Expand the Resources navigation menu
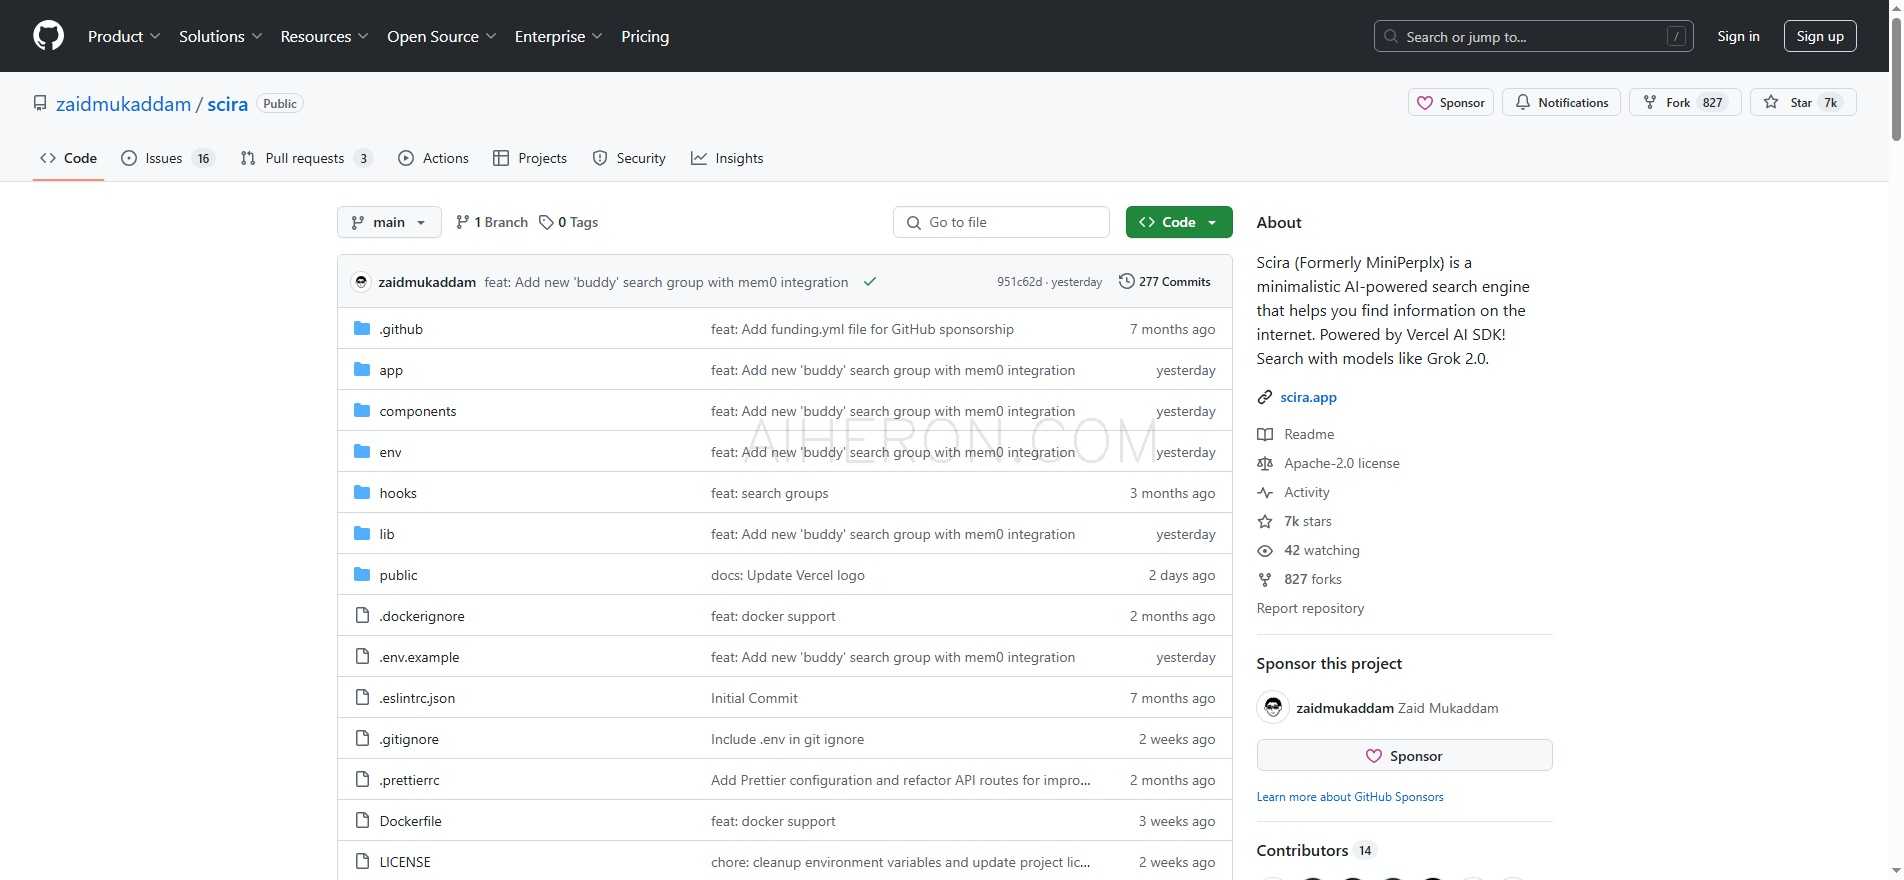 [x=325, y=36]
